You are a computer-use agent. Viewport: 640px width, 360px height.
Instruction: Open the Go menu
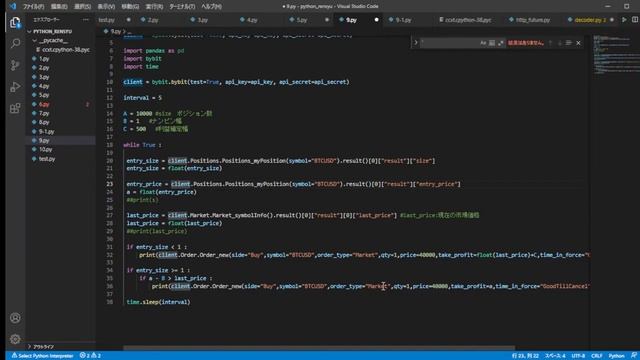pyautogui.click(x=130, y=7)
